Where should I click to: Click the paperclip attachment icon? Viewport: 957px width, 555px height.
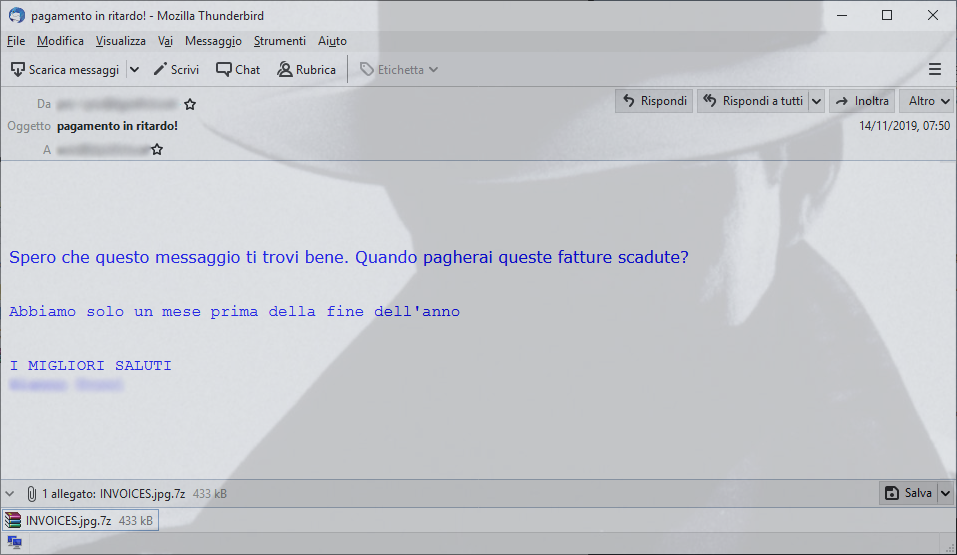(x=32, y=493)
